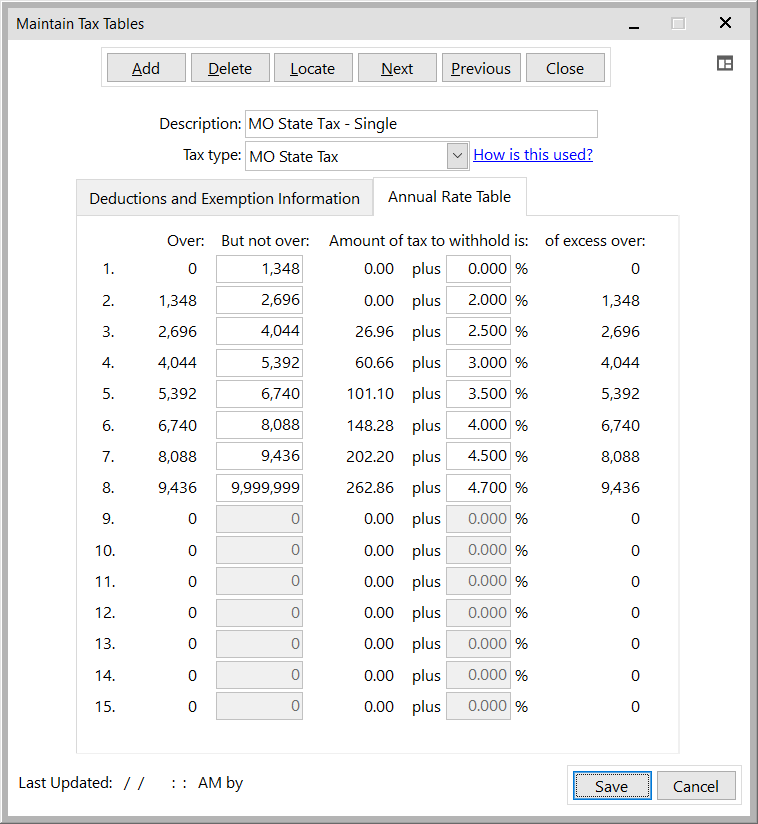Click the Add button
758x824 pixels.
[x=146, y=68]
